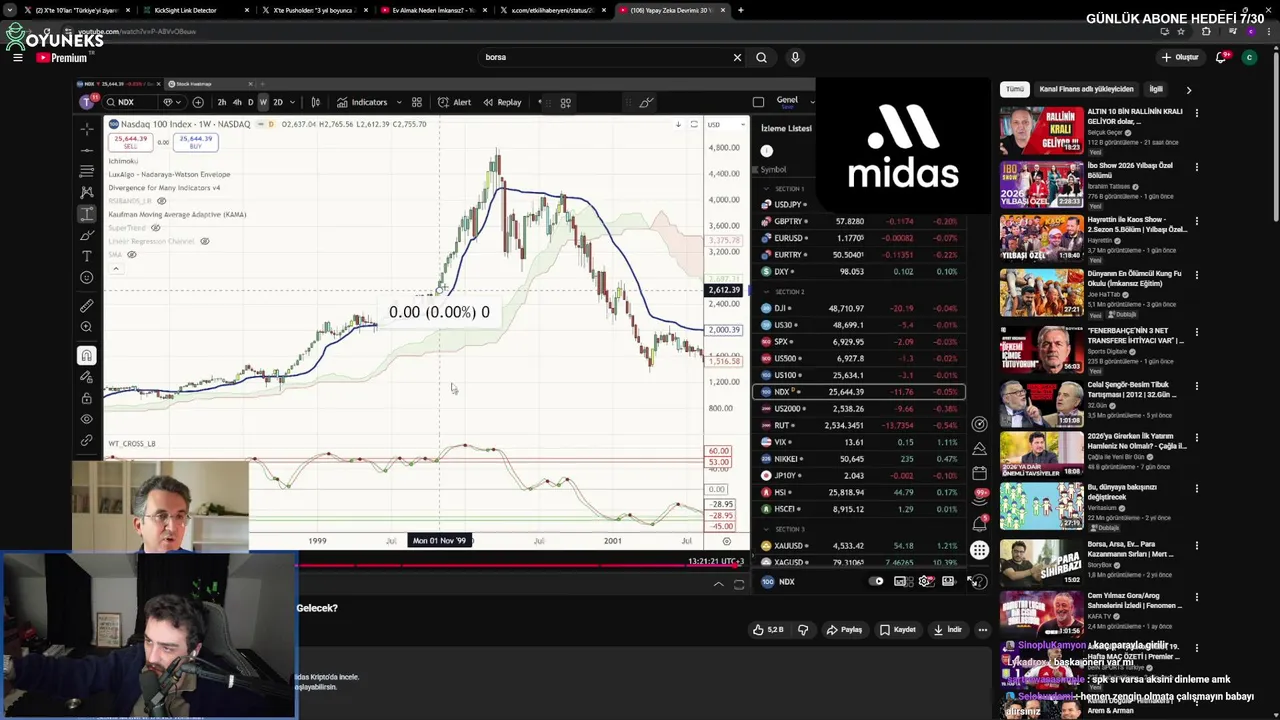
Task: Select the 'İlgili' filter chip
Action: (x=1156, y=89)
